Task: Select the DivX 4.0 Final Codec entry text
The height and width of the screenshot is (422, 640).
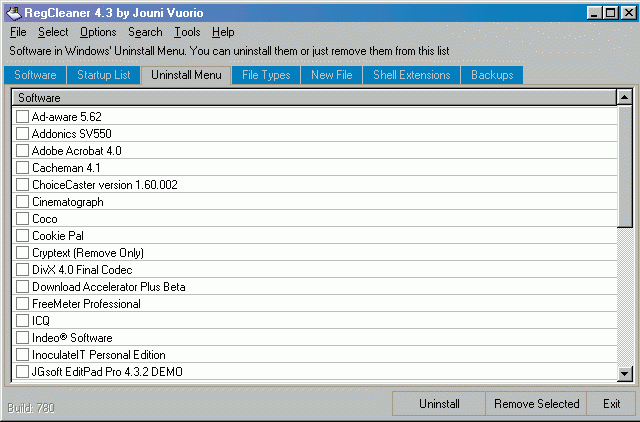Action: click(82, 270)
